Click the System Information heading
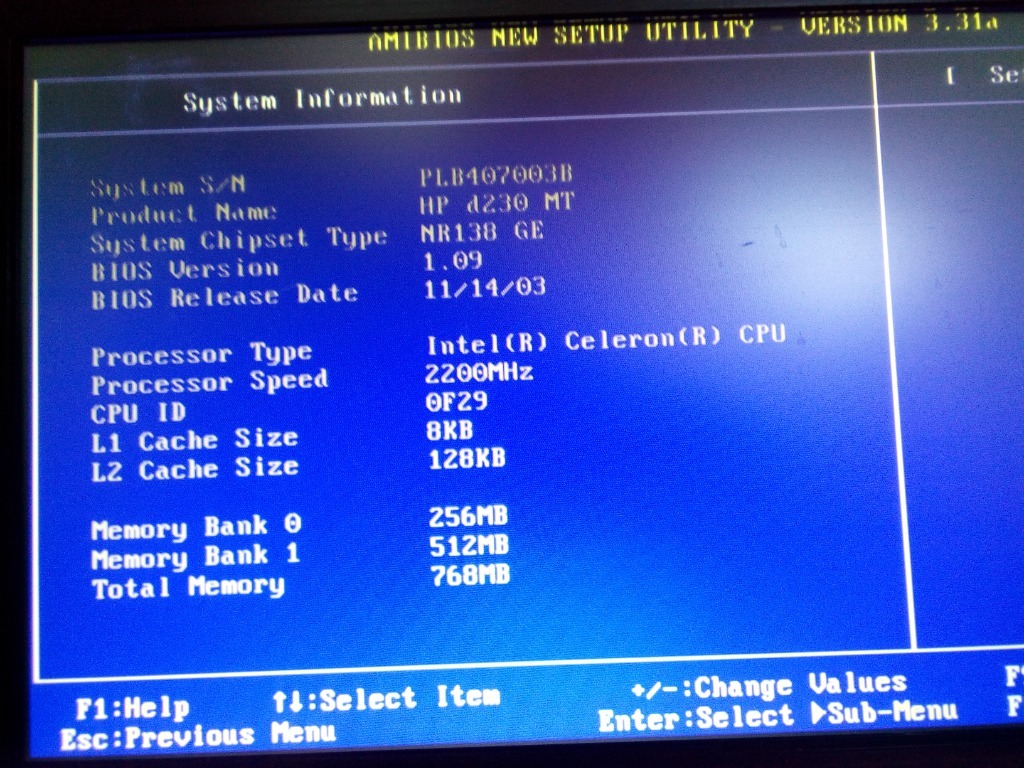Screen dimensions: 1024x768 (323, 99)
